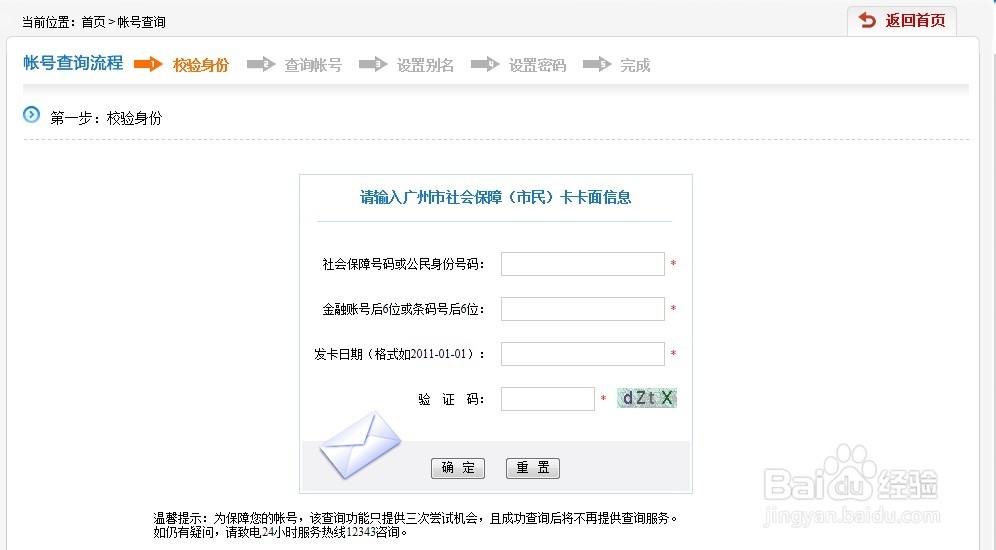Click the 完成 step label
The image size is (996, 550).
[635, 65]
